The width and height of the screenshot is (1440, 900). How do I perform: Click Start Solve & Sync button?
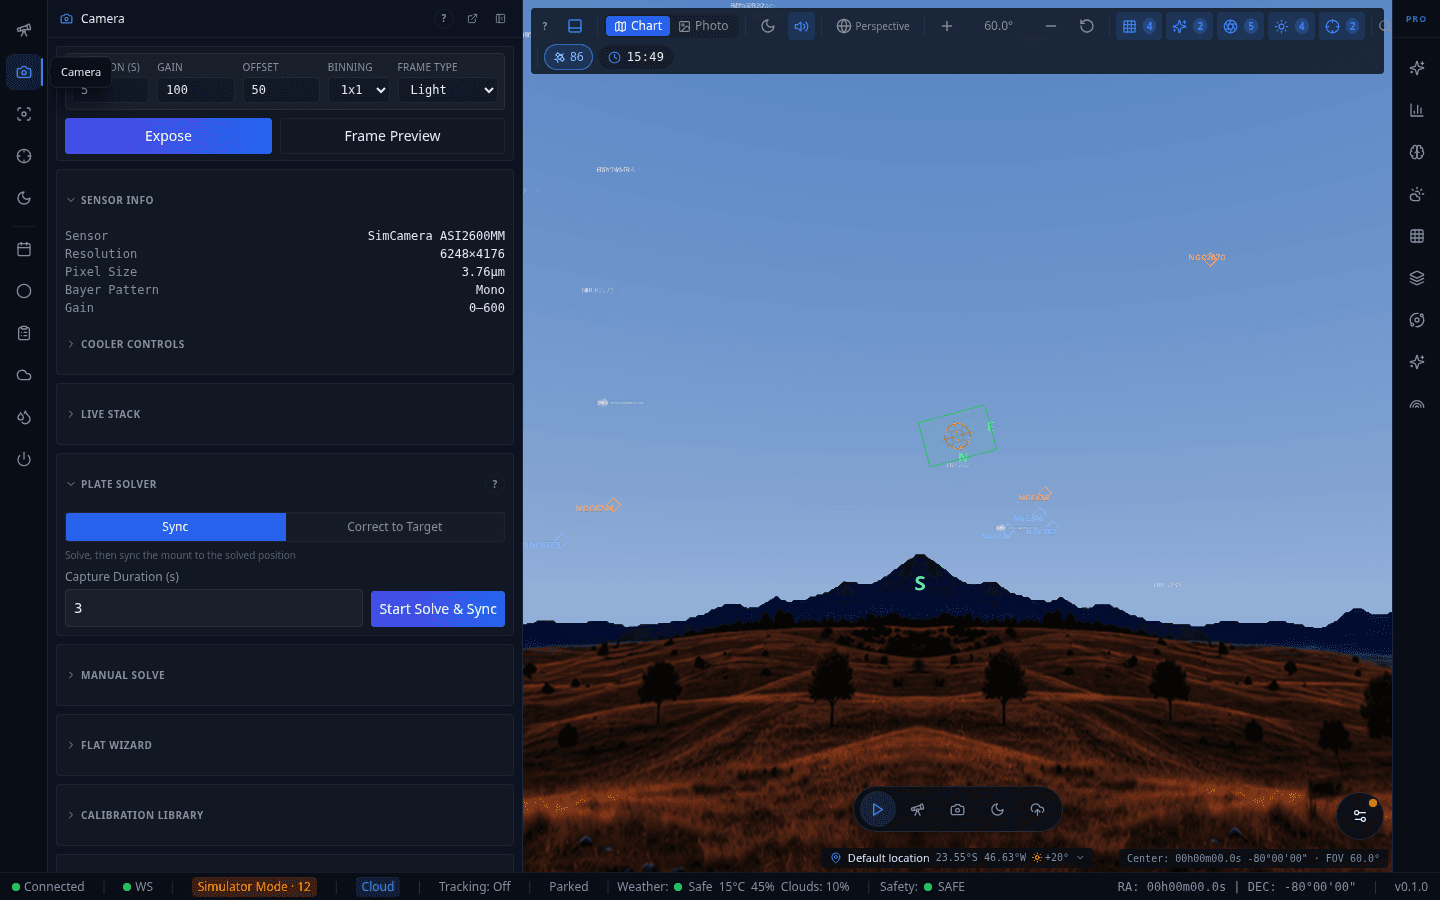tap(438, 609)
